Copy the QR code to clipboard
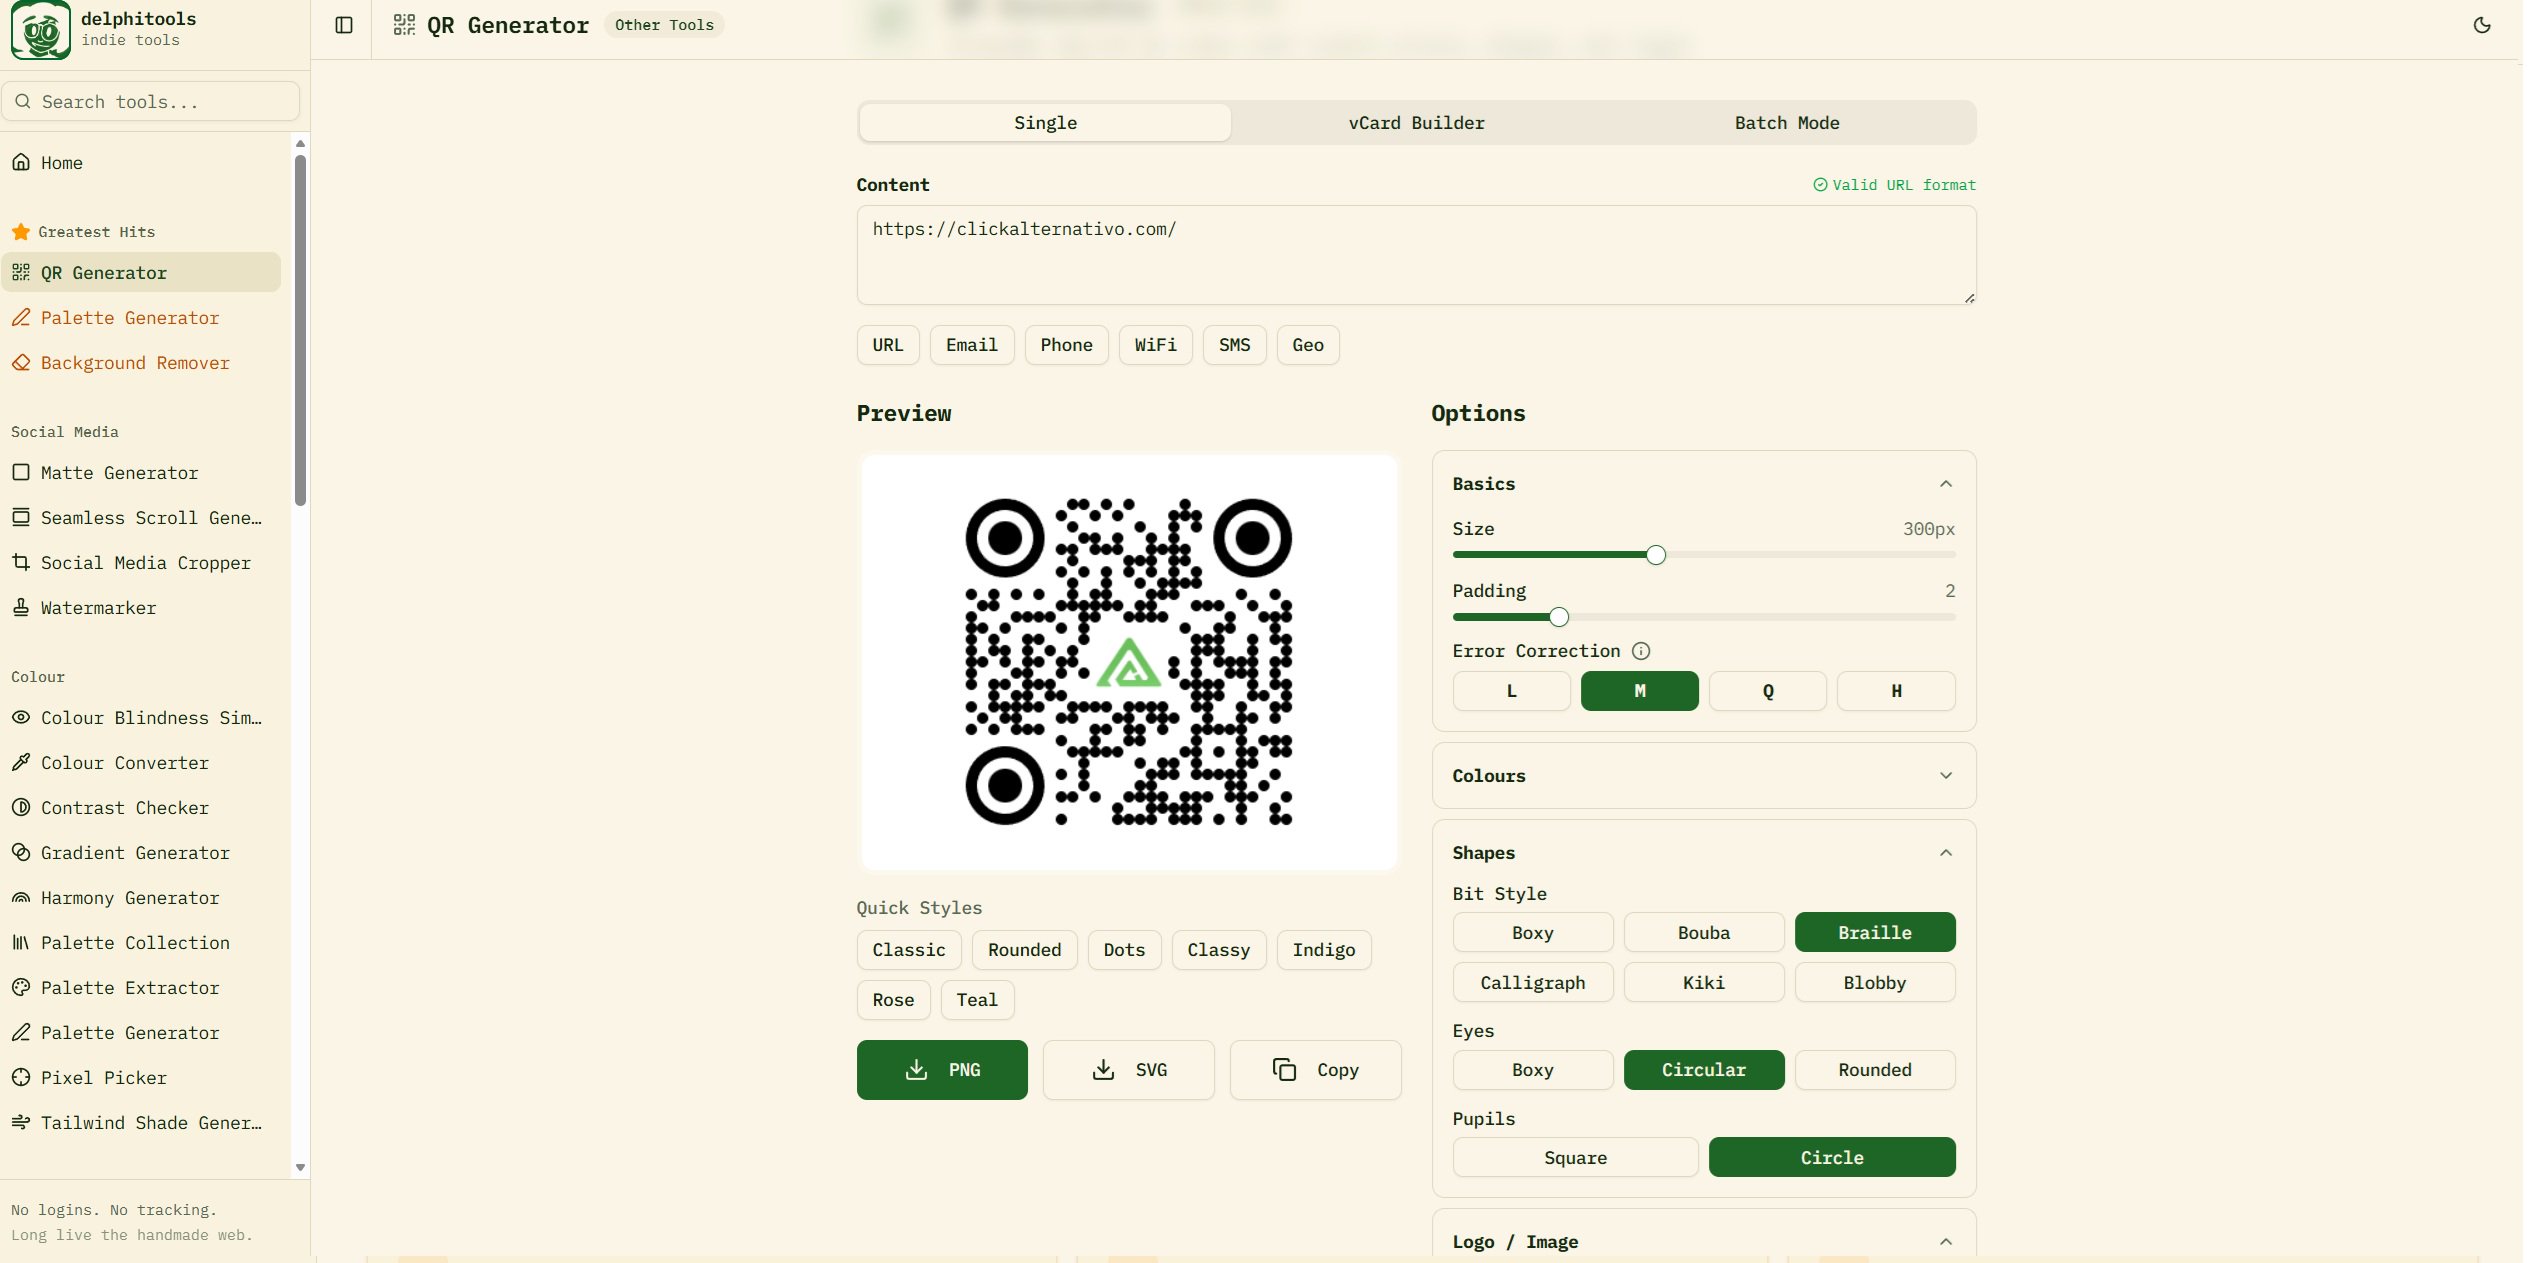 1316,1070
